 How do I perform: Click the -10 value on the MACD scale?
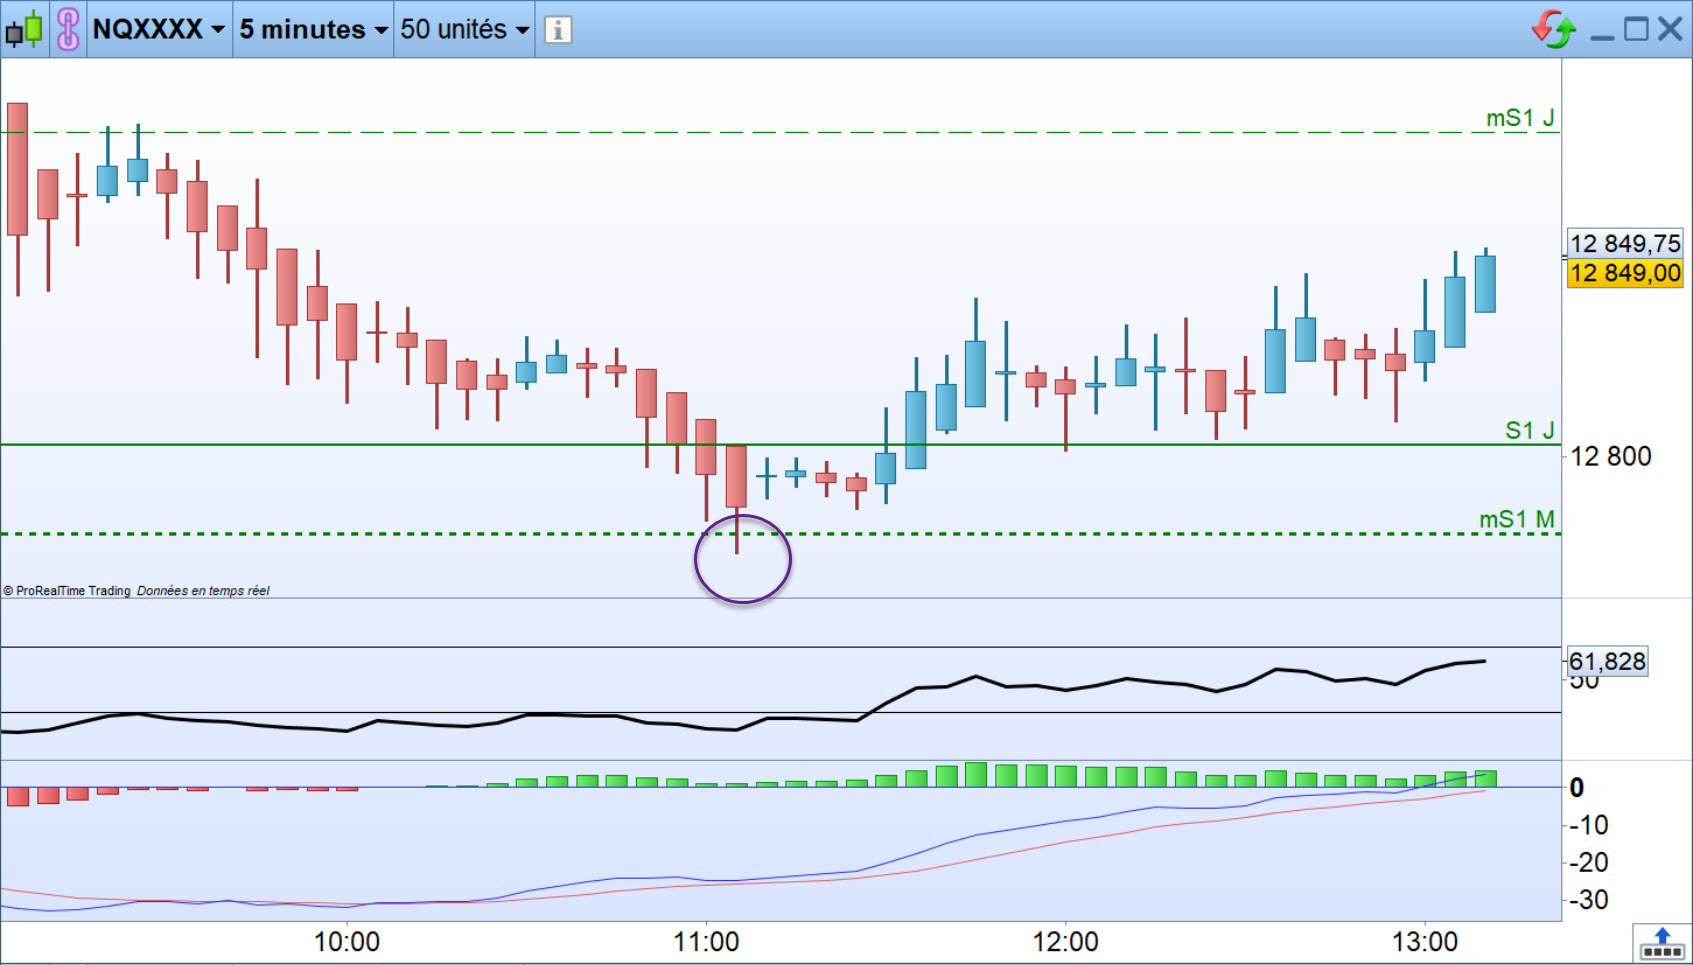tap(1587, 825)
